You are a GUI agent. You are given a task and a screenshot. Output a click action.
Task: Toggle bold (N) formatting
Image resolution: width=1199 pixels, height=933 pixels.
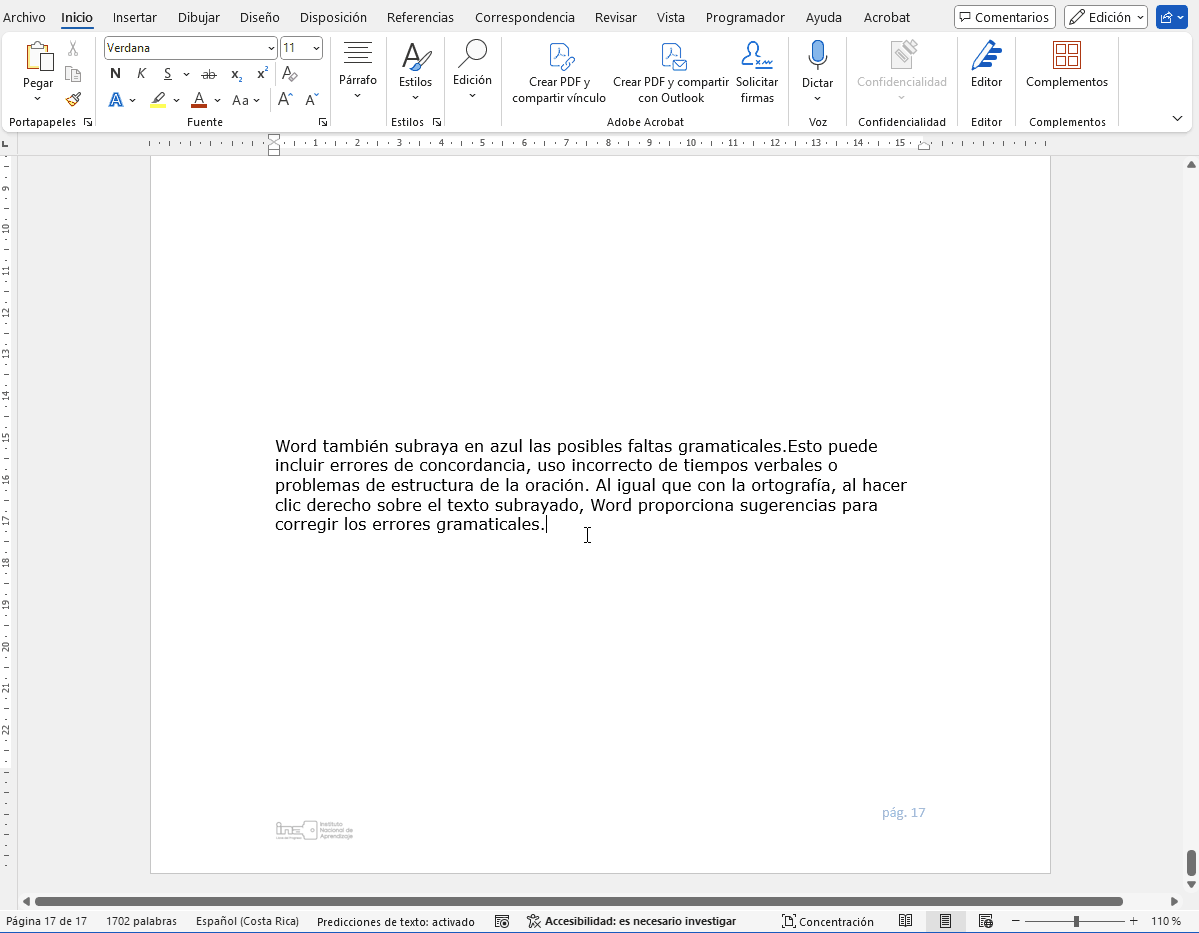[x=115, y=74]
